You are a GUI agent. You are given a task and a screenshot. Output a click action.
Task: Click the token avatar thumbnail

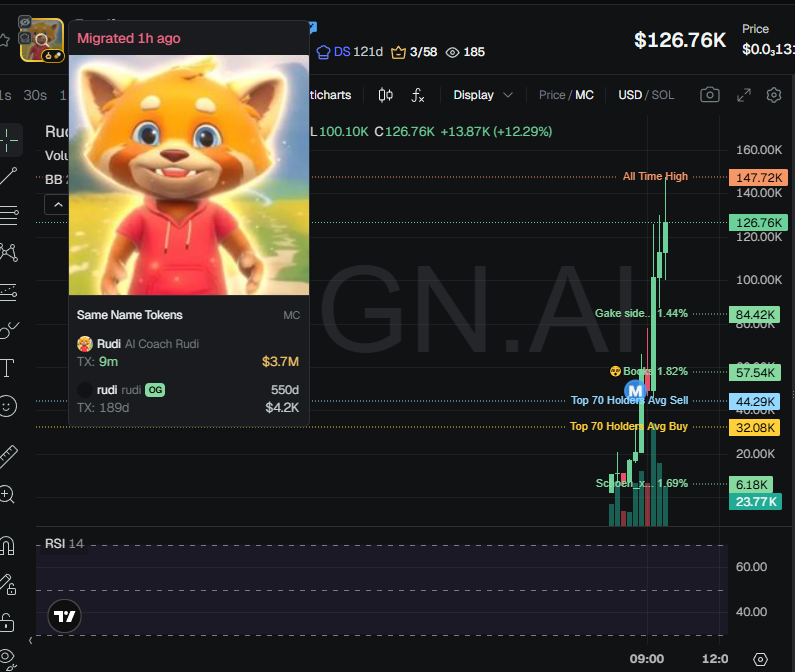42,40
